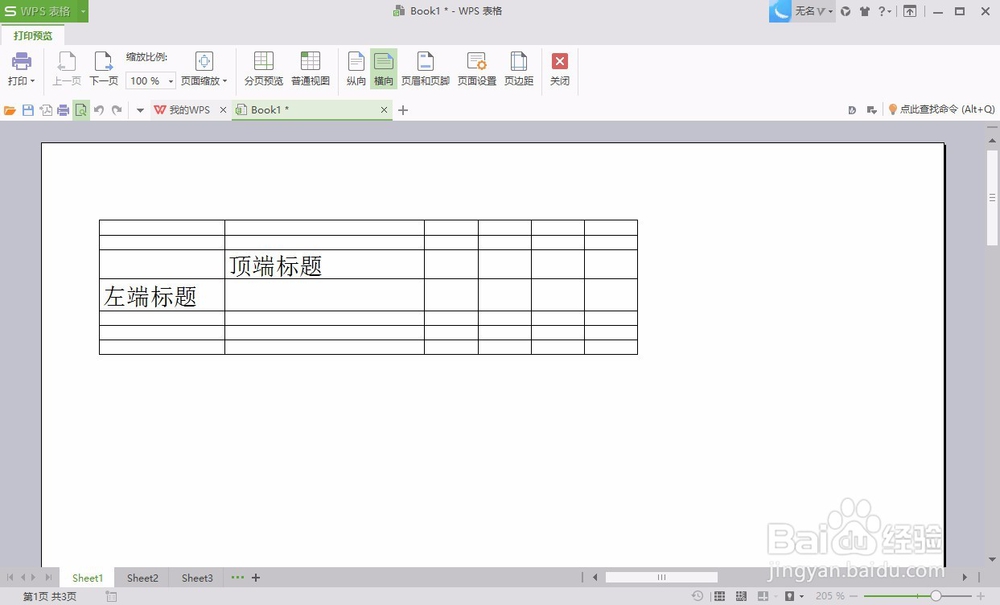
Task: Click the ribbon collapse icon in title bar
Action: (x=910, y=11)
